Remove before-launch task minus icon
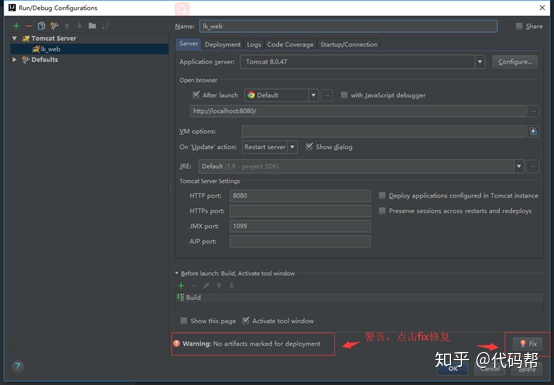This screenshot has height=385, width=554. click(194, 286)
